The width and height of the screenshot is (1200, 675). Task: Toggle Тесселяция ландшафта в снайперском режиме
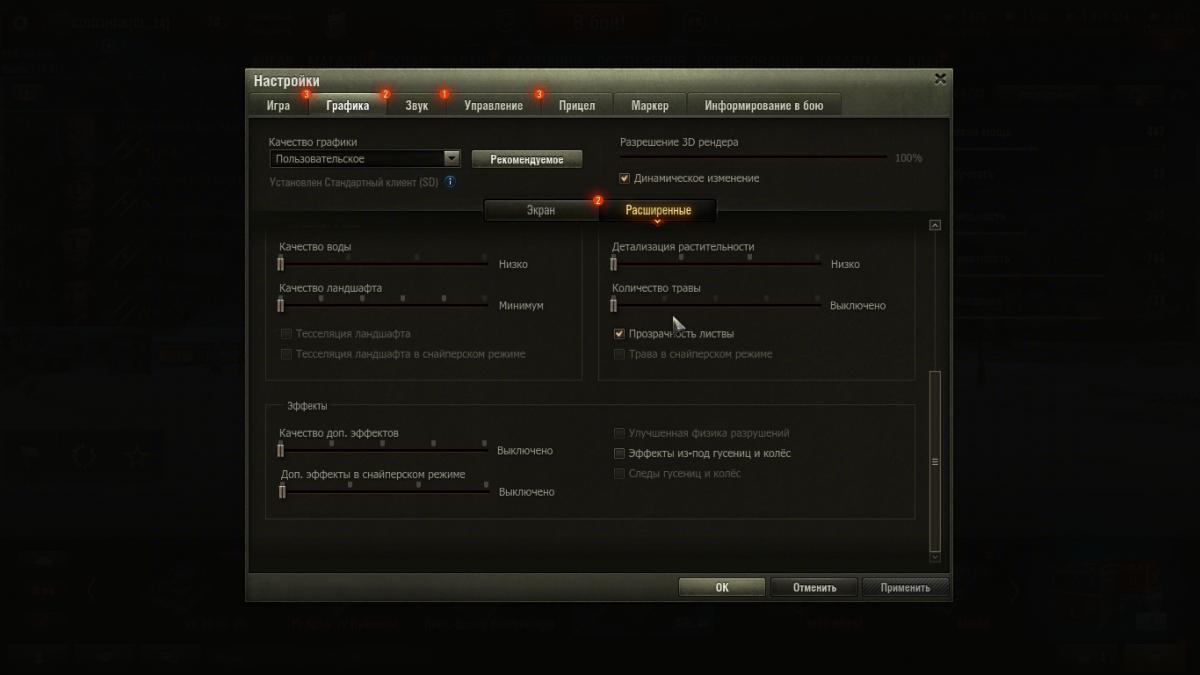click(286, 354)
